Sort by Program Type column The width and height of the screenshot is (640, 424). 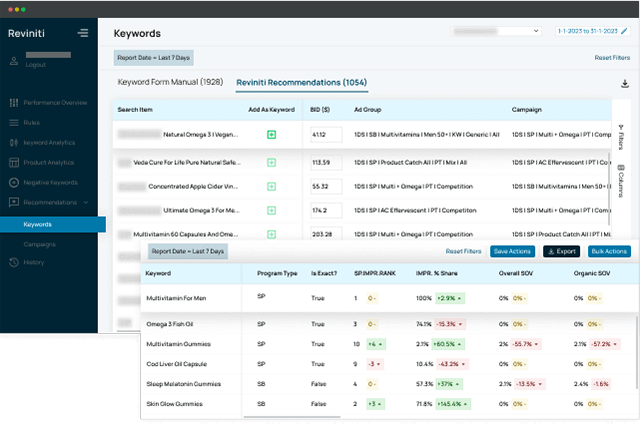[x=277, y=273]
